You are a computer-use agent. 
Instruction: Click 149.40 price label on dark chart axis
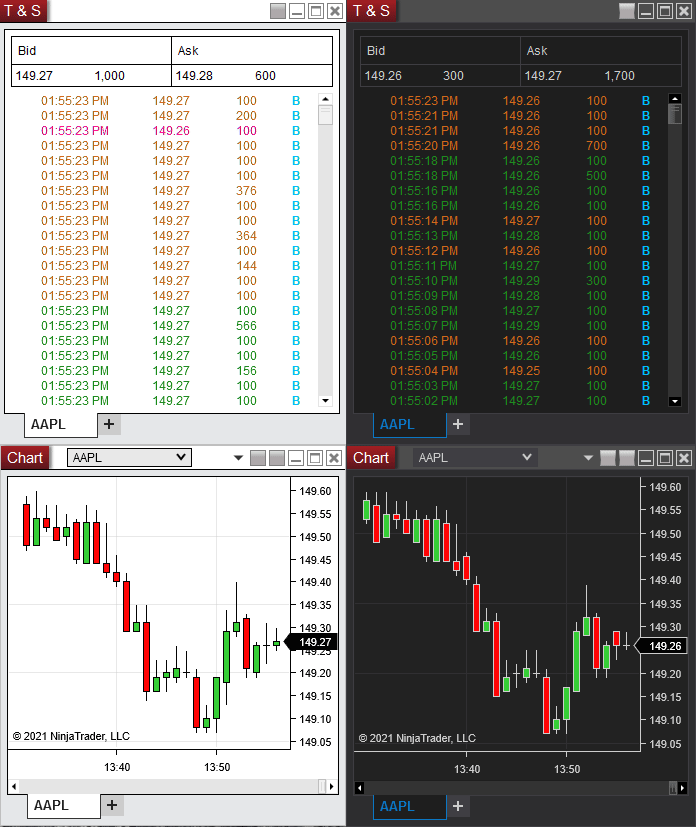coord(665,580)
